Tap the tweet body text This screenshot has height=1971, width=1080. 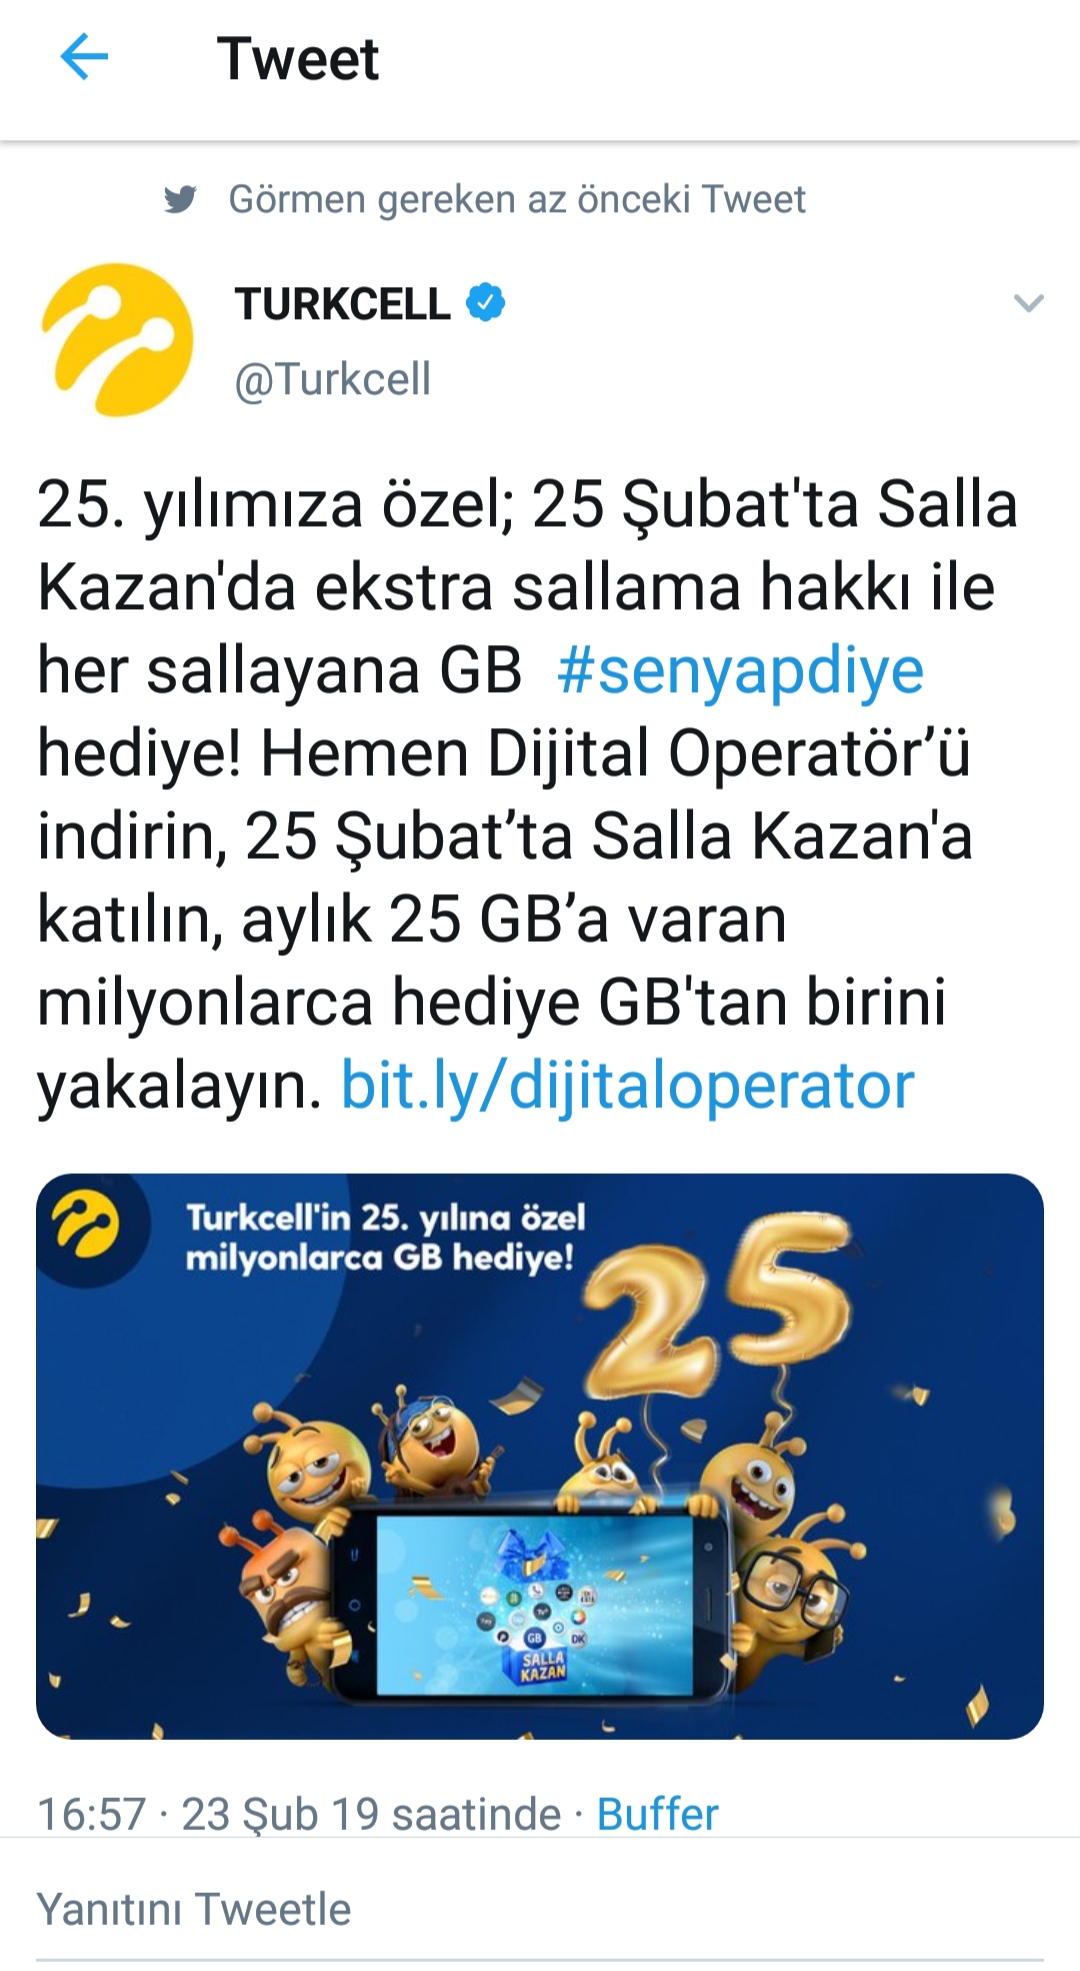[528, 795]
